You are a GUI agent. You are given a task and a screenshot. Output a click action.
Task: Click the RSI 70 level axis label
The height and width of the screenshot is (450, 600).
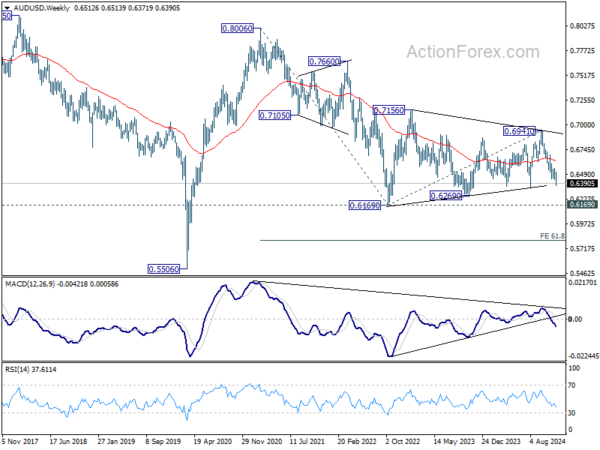tap(572, 385)
